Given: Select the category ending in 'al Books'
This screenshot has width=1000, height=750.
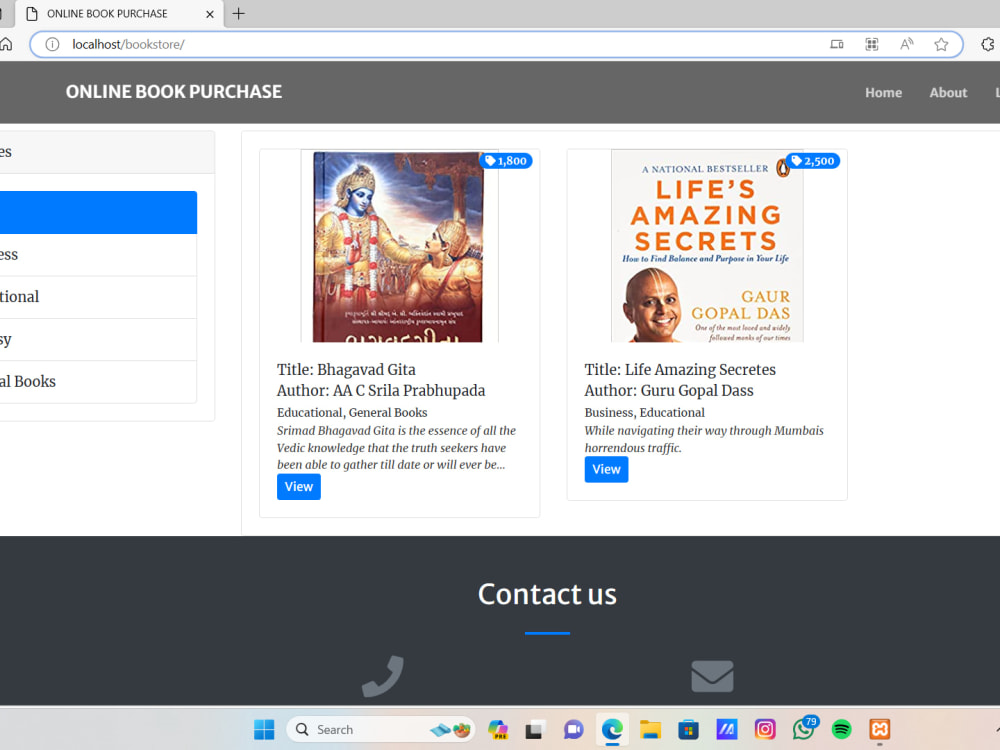Looking at the screenshot, I should point(98,381).
